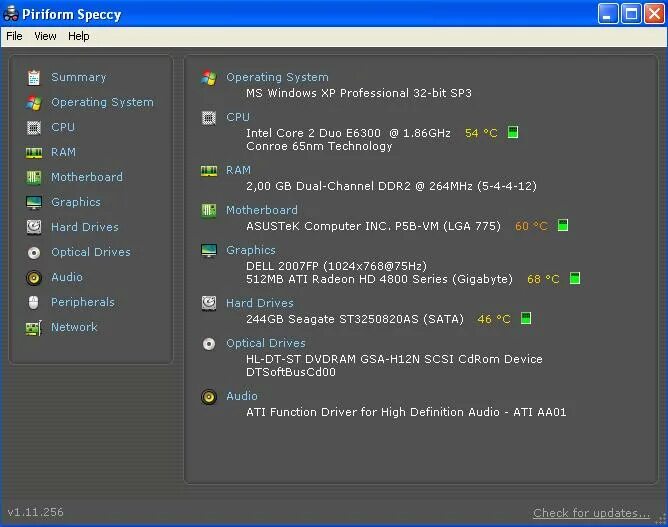Click the Operating System heading in summary panel
This screenshot has height=527, width=668.
point(277,77)
